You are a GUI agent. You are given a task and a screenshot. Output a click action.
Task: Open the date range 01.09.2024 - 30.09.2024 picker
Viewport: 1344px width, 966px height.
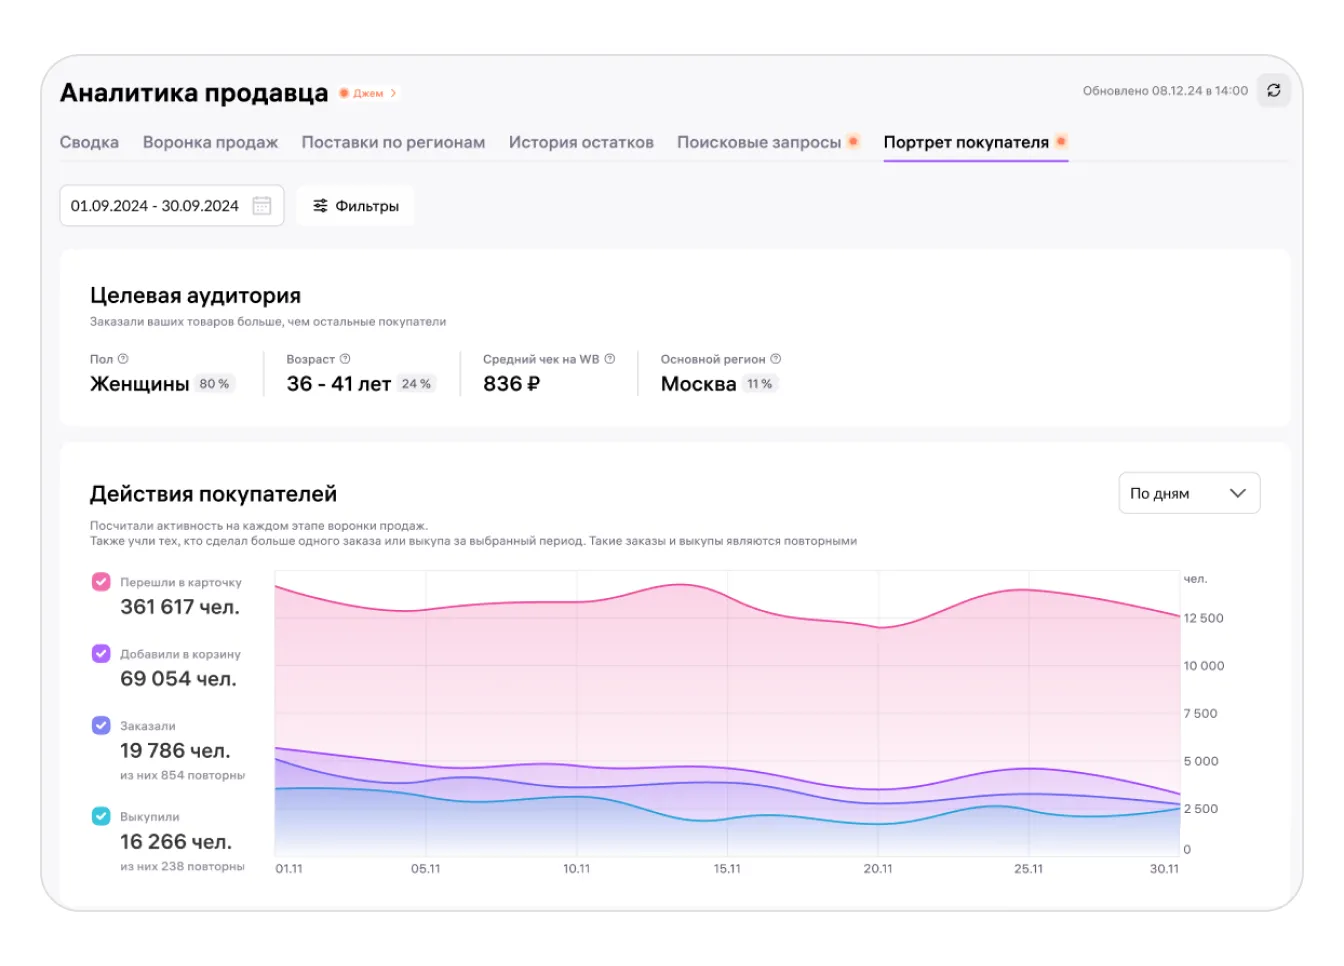pyautogui.click(x=155, y=206)
